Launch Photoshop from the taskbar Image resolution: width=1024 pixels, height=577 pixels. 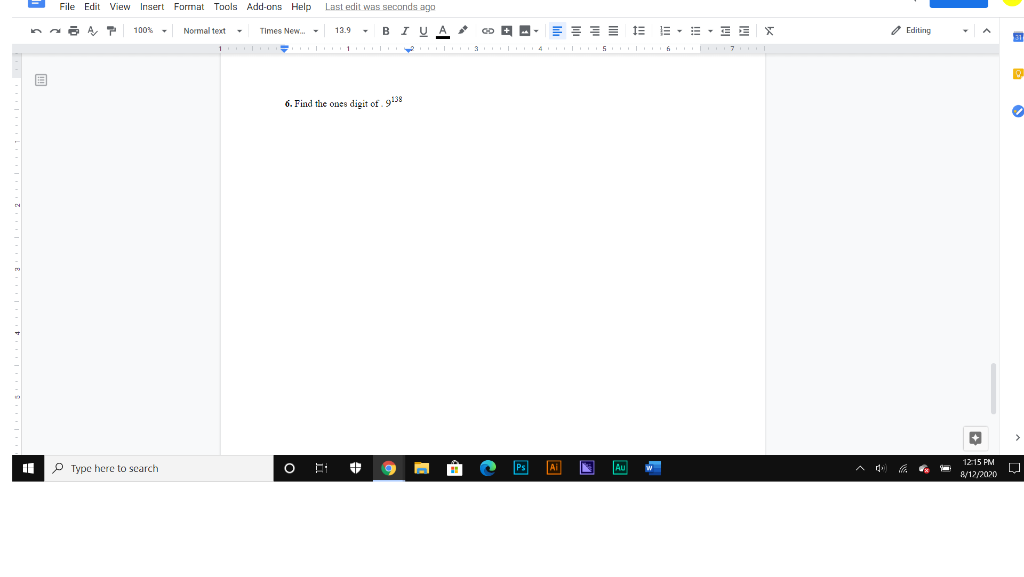click(521, 467)
